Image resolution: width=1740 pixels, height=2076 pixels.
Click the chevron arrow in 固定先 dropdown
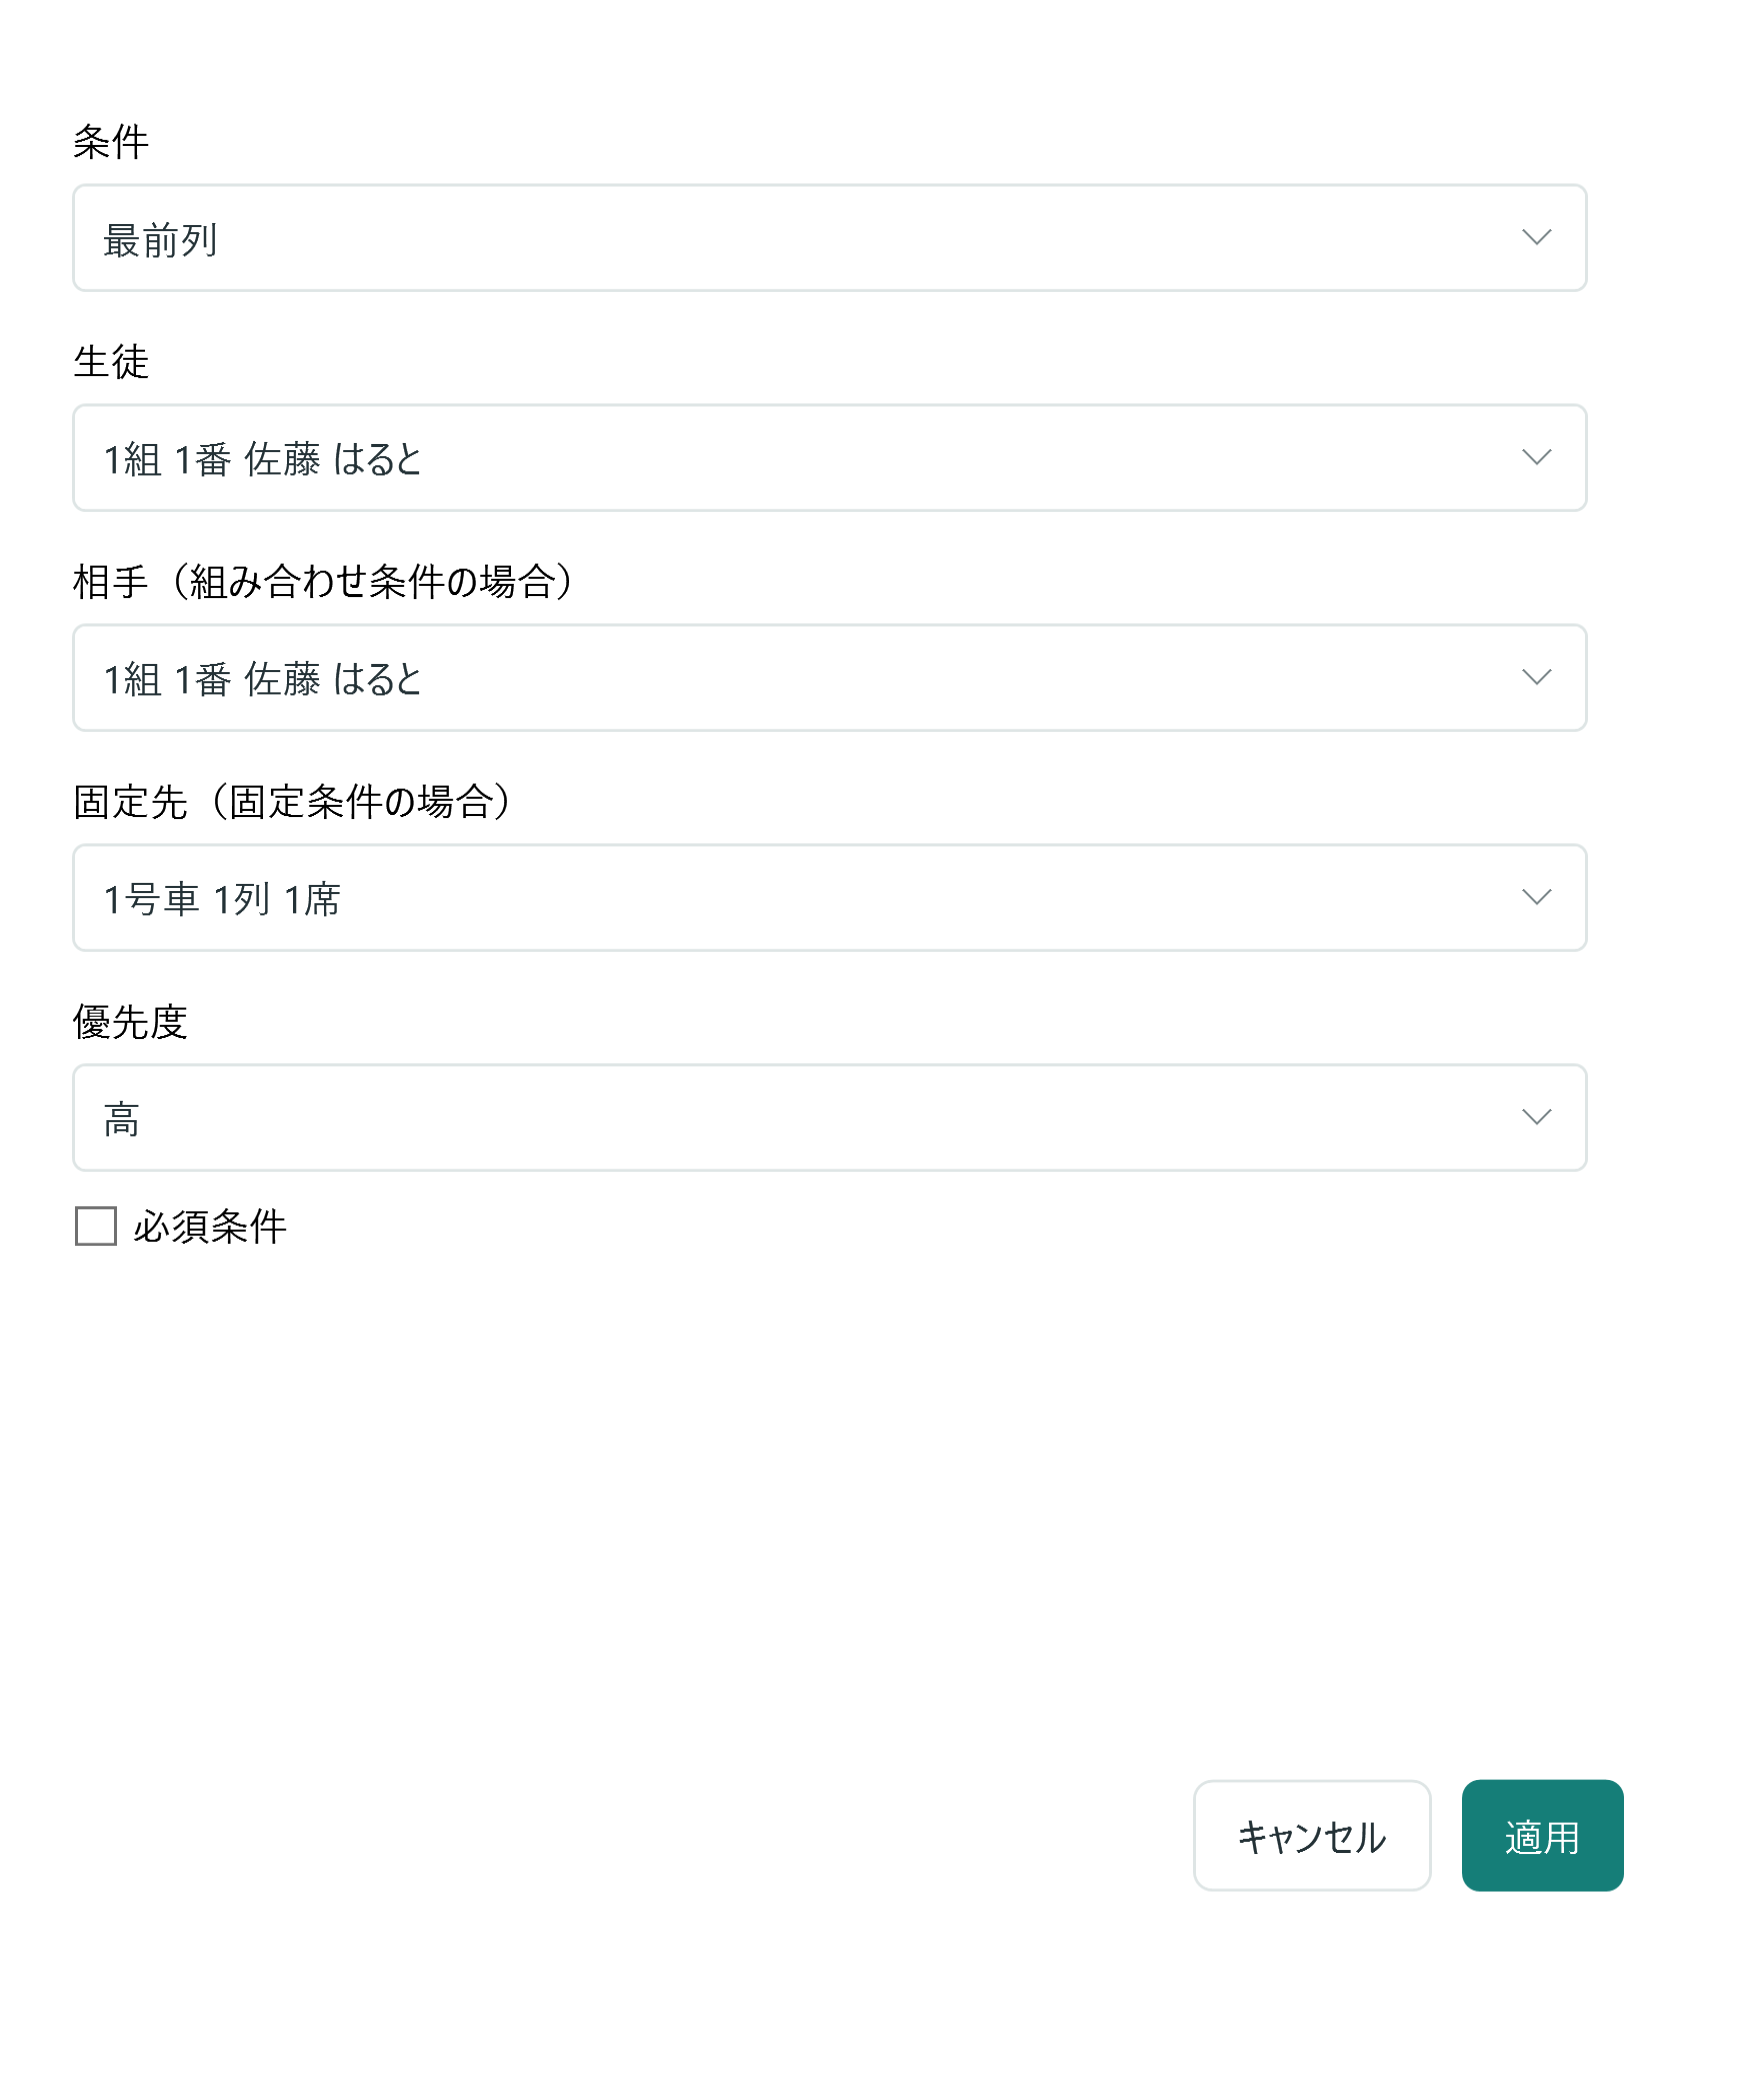(1536, 897)
